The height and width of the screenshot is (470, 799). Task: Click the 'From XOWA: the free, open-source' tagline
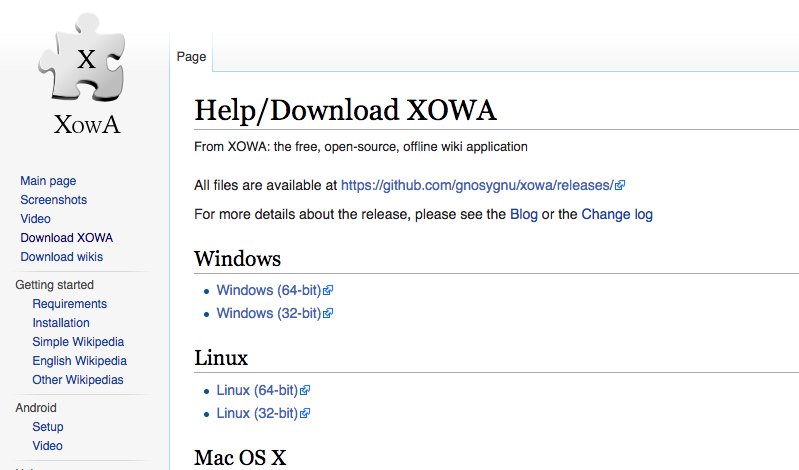tap(361, 147)
